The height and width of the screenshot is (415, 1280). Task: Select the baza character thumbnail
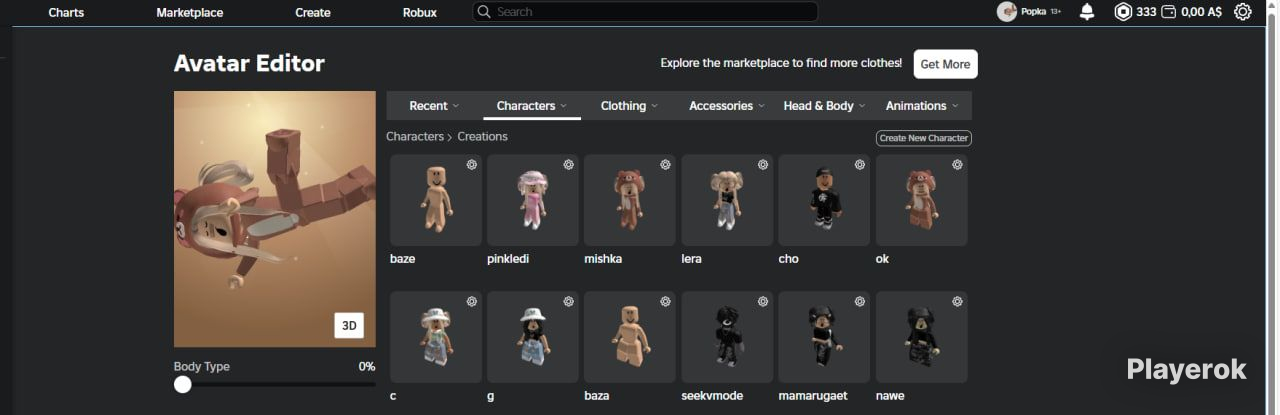click(x=629, y=337)
